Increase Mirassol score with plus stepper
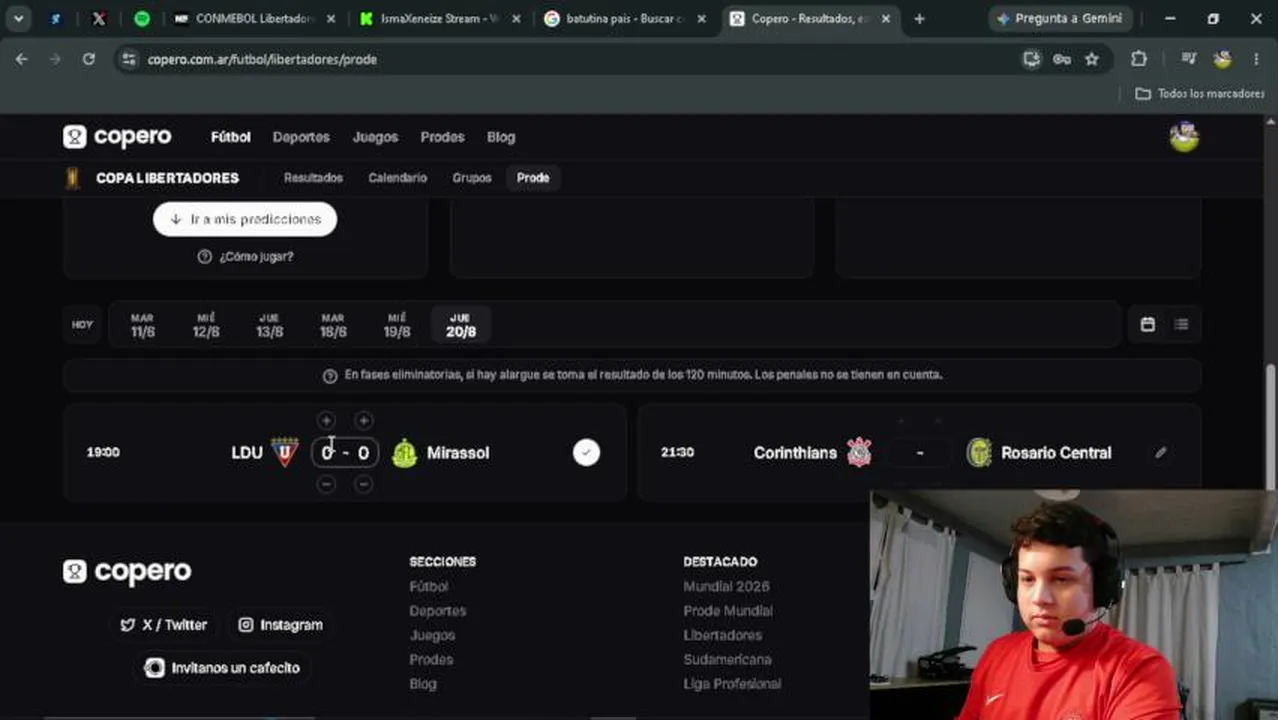This screenshot has width=1278, height=720. click(x=363, y=421)
